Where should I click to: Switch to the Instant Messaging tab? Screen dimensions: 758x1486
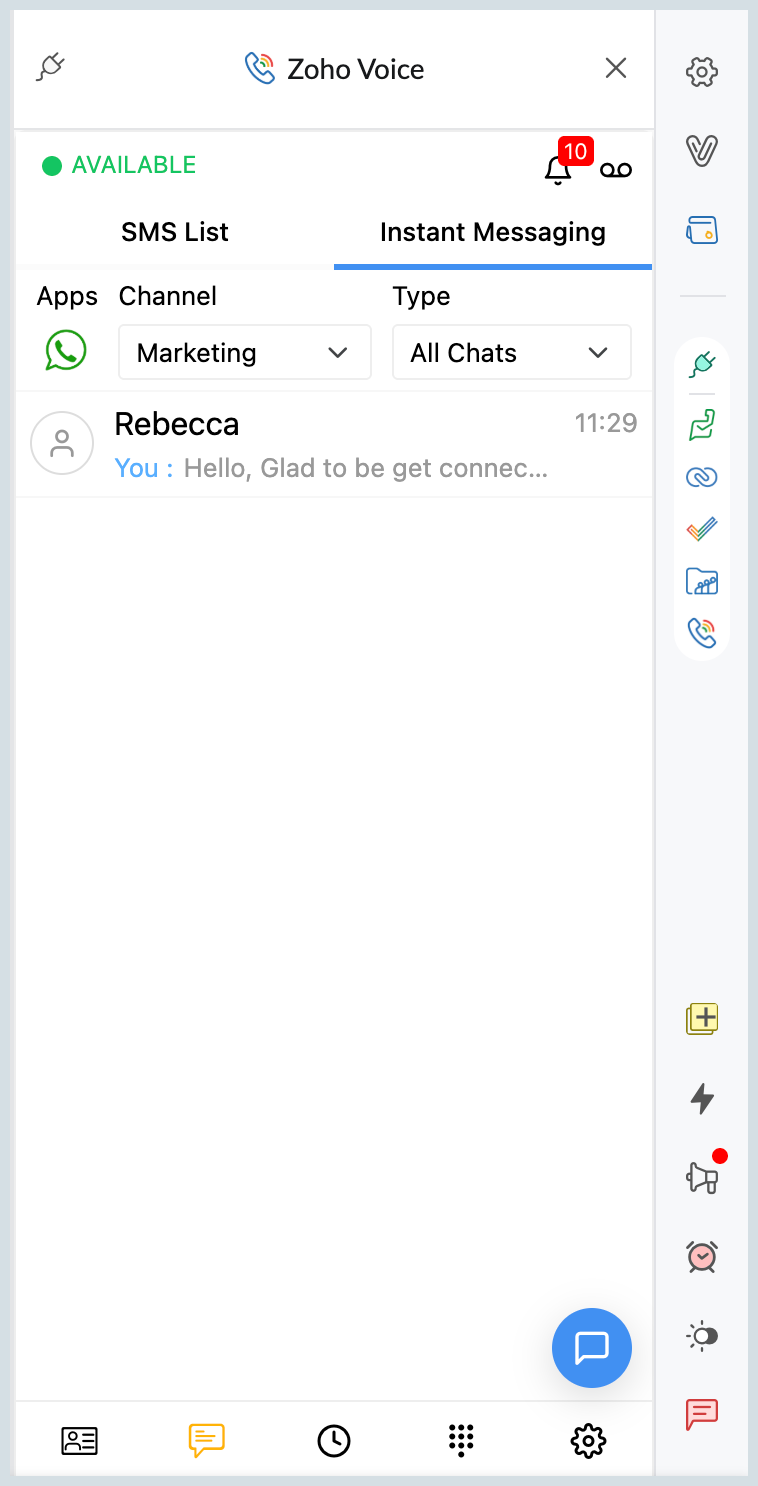[x=493, y=232]
